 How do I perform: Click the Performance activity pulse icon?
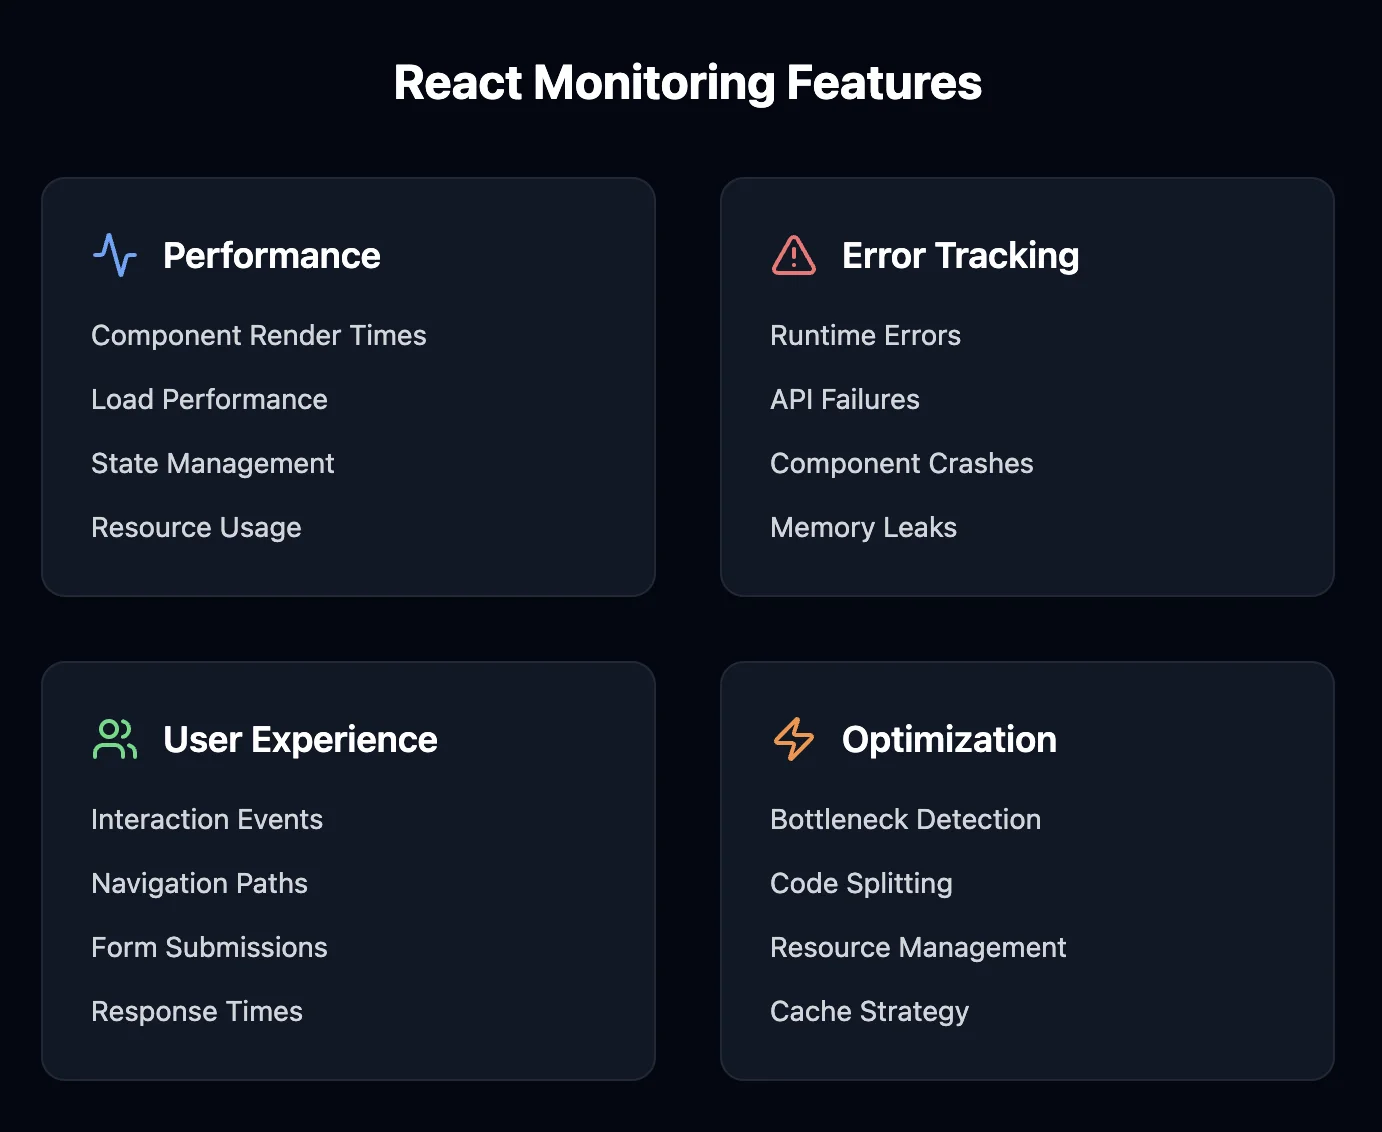pyautogui.click(x=115, y=255)
